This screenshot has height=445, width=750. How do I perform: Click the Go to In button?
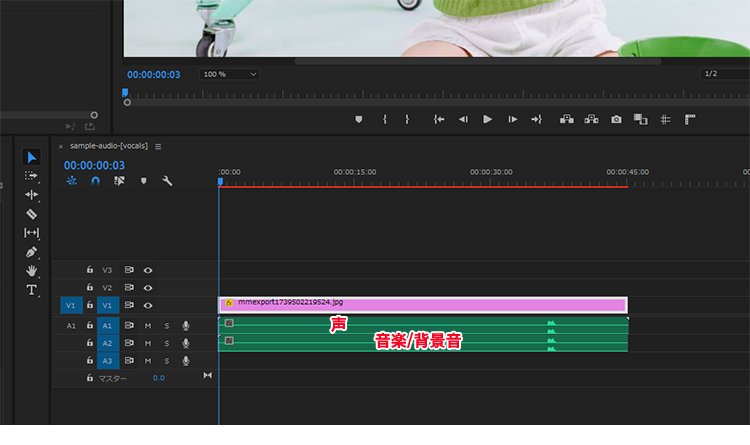click(x=439, y=120)
